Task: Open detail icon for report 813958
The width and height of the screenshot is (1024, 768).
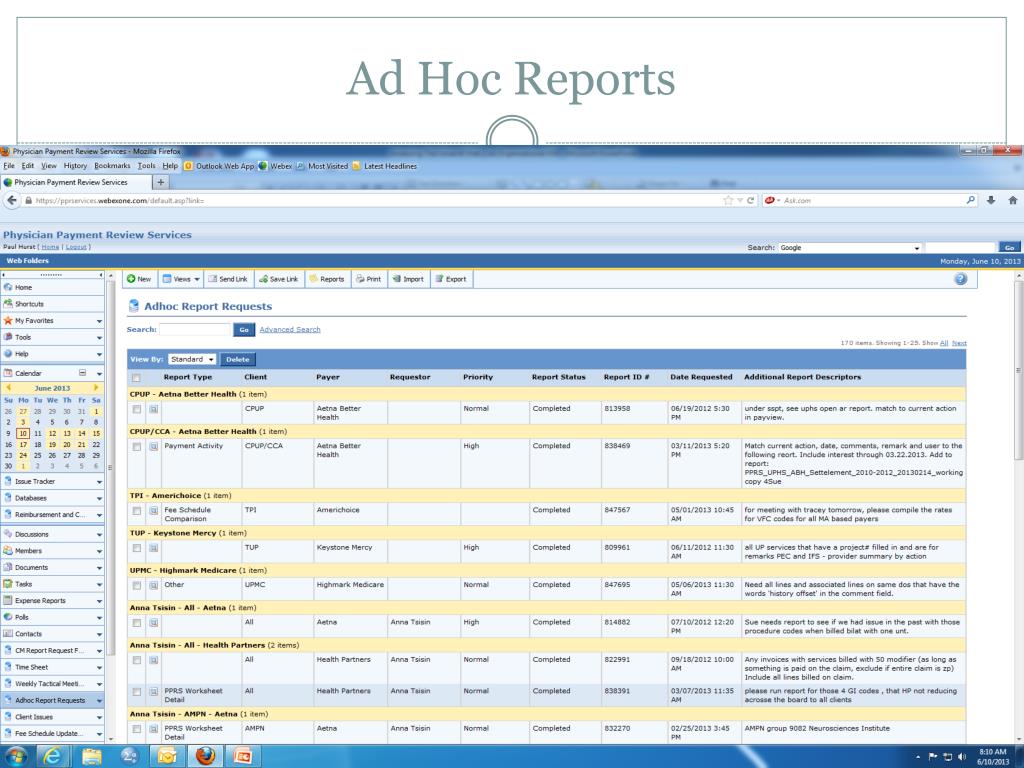Action: point(153,409)
